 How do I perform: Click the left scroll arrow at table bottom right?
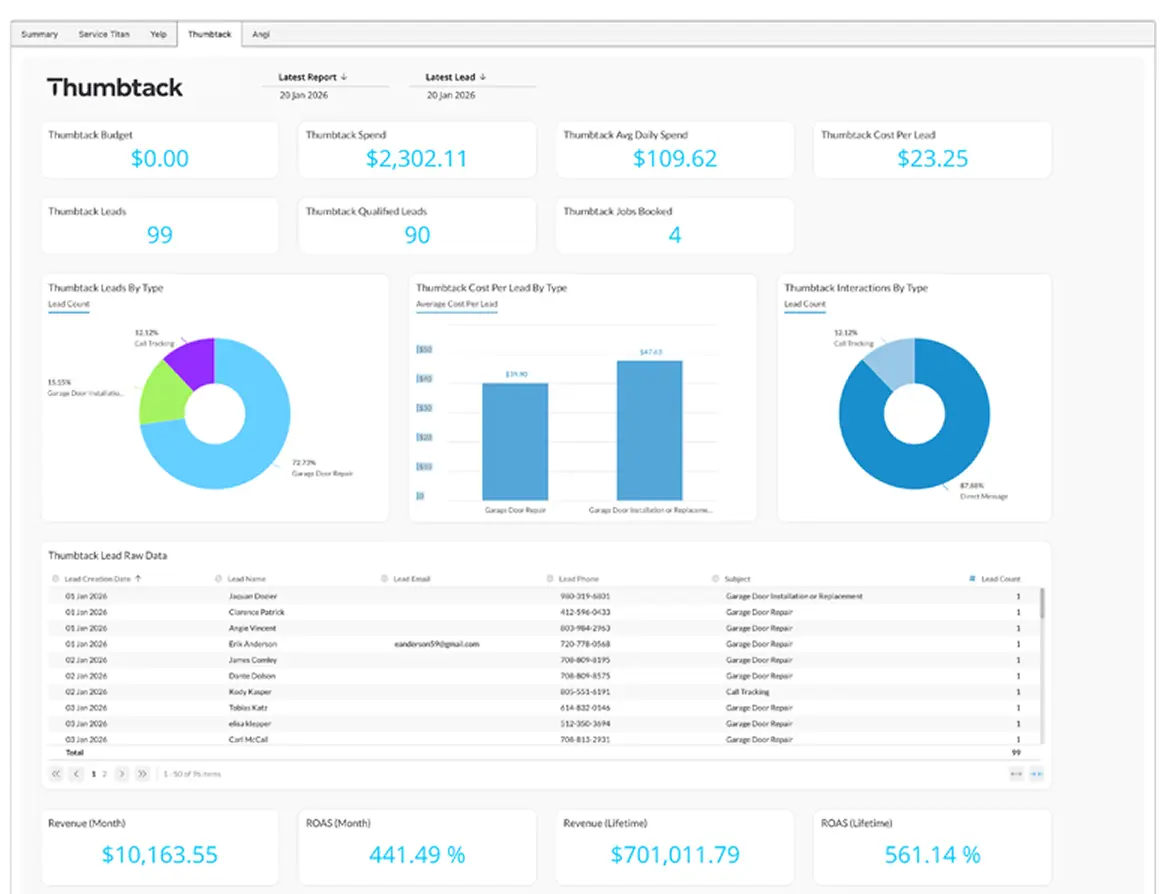[x=1016, y=773]
